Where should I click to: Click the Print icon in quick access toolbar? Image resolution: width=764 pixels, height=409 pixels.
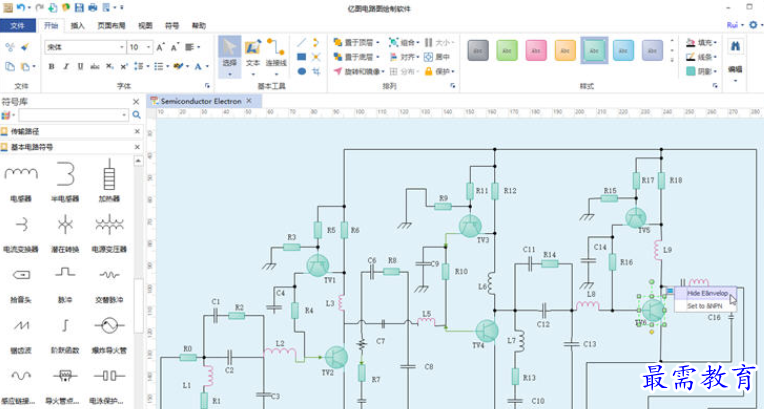coord(93,7)
